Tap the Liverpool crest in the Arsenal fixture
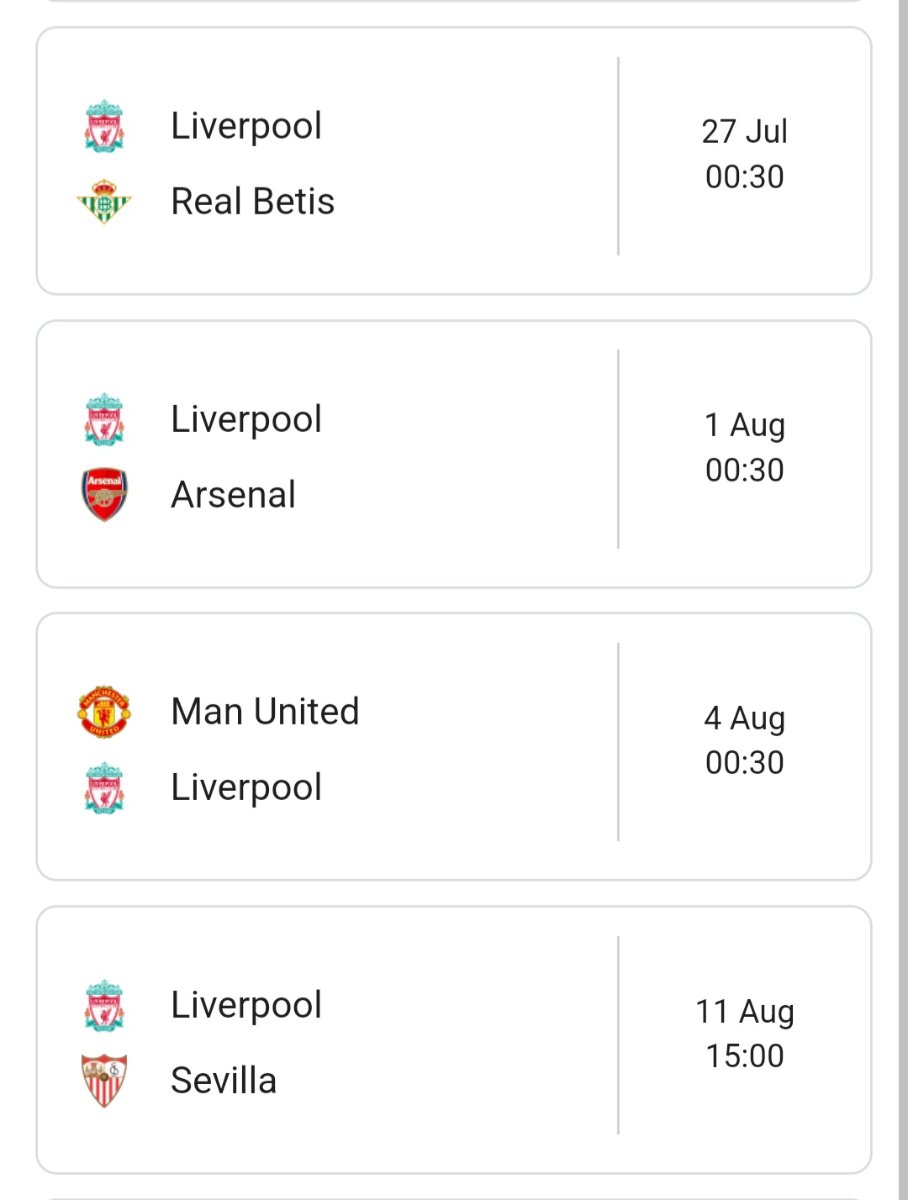The height and width of the screenshot is (1200, 908). pyautogui.click(x=104, y=420)
